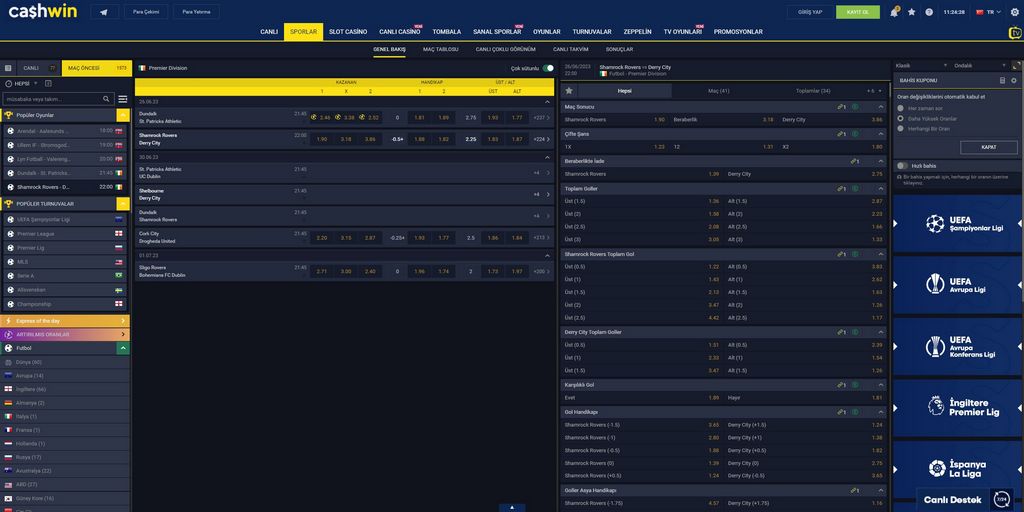Viewport: 1024px width, 512px height.
Task: Open the bet slip settings gear
Action: [1014, 80]
